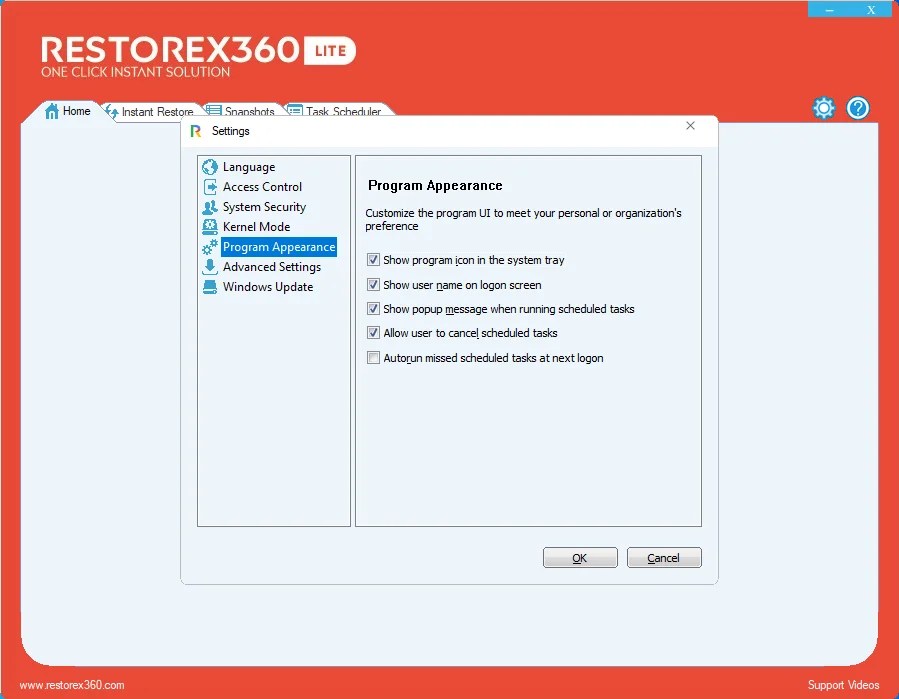Disable Allow user to cancel scheduled tasks
Viewport: 899px width, 699px height.
coord(373,333)
